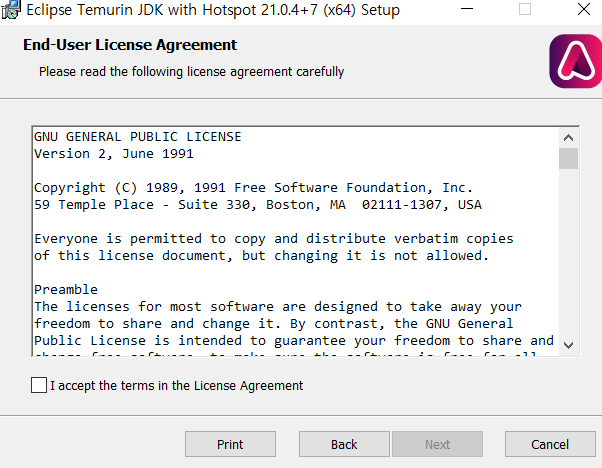
Task: Click the greyed-out maximize window button
Action: [x=525, y=9]
